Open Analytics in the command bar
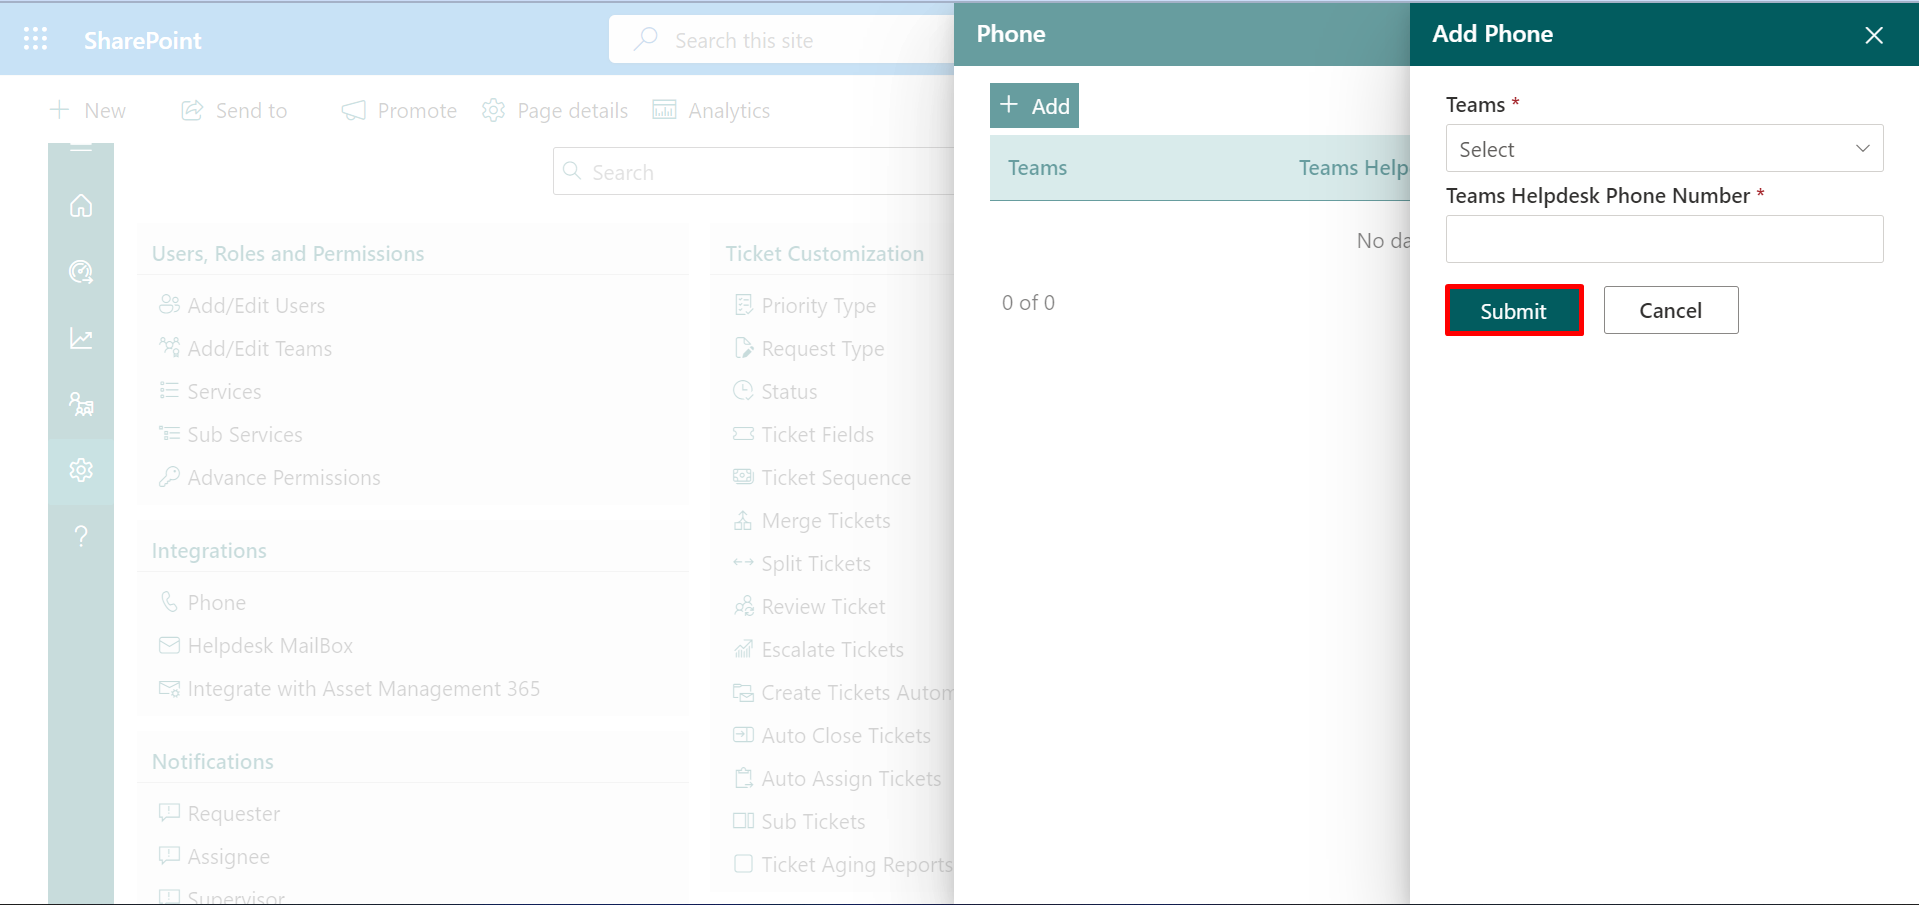Image resolution: width=1919 pixels, height=905 pixels. coord(711,110)
